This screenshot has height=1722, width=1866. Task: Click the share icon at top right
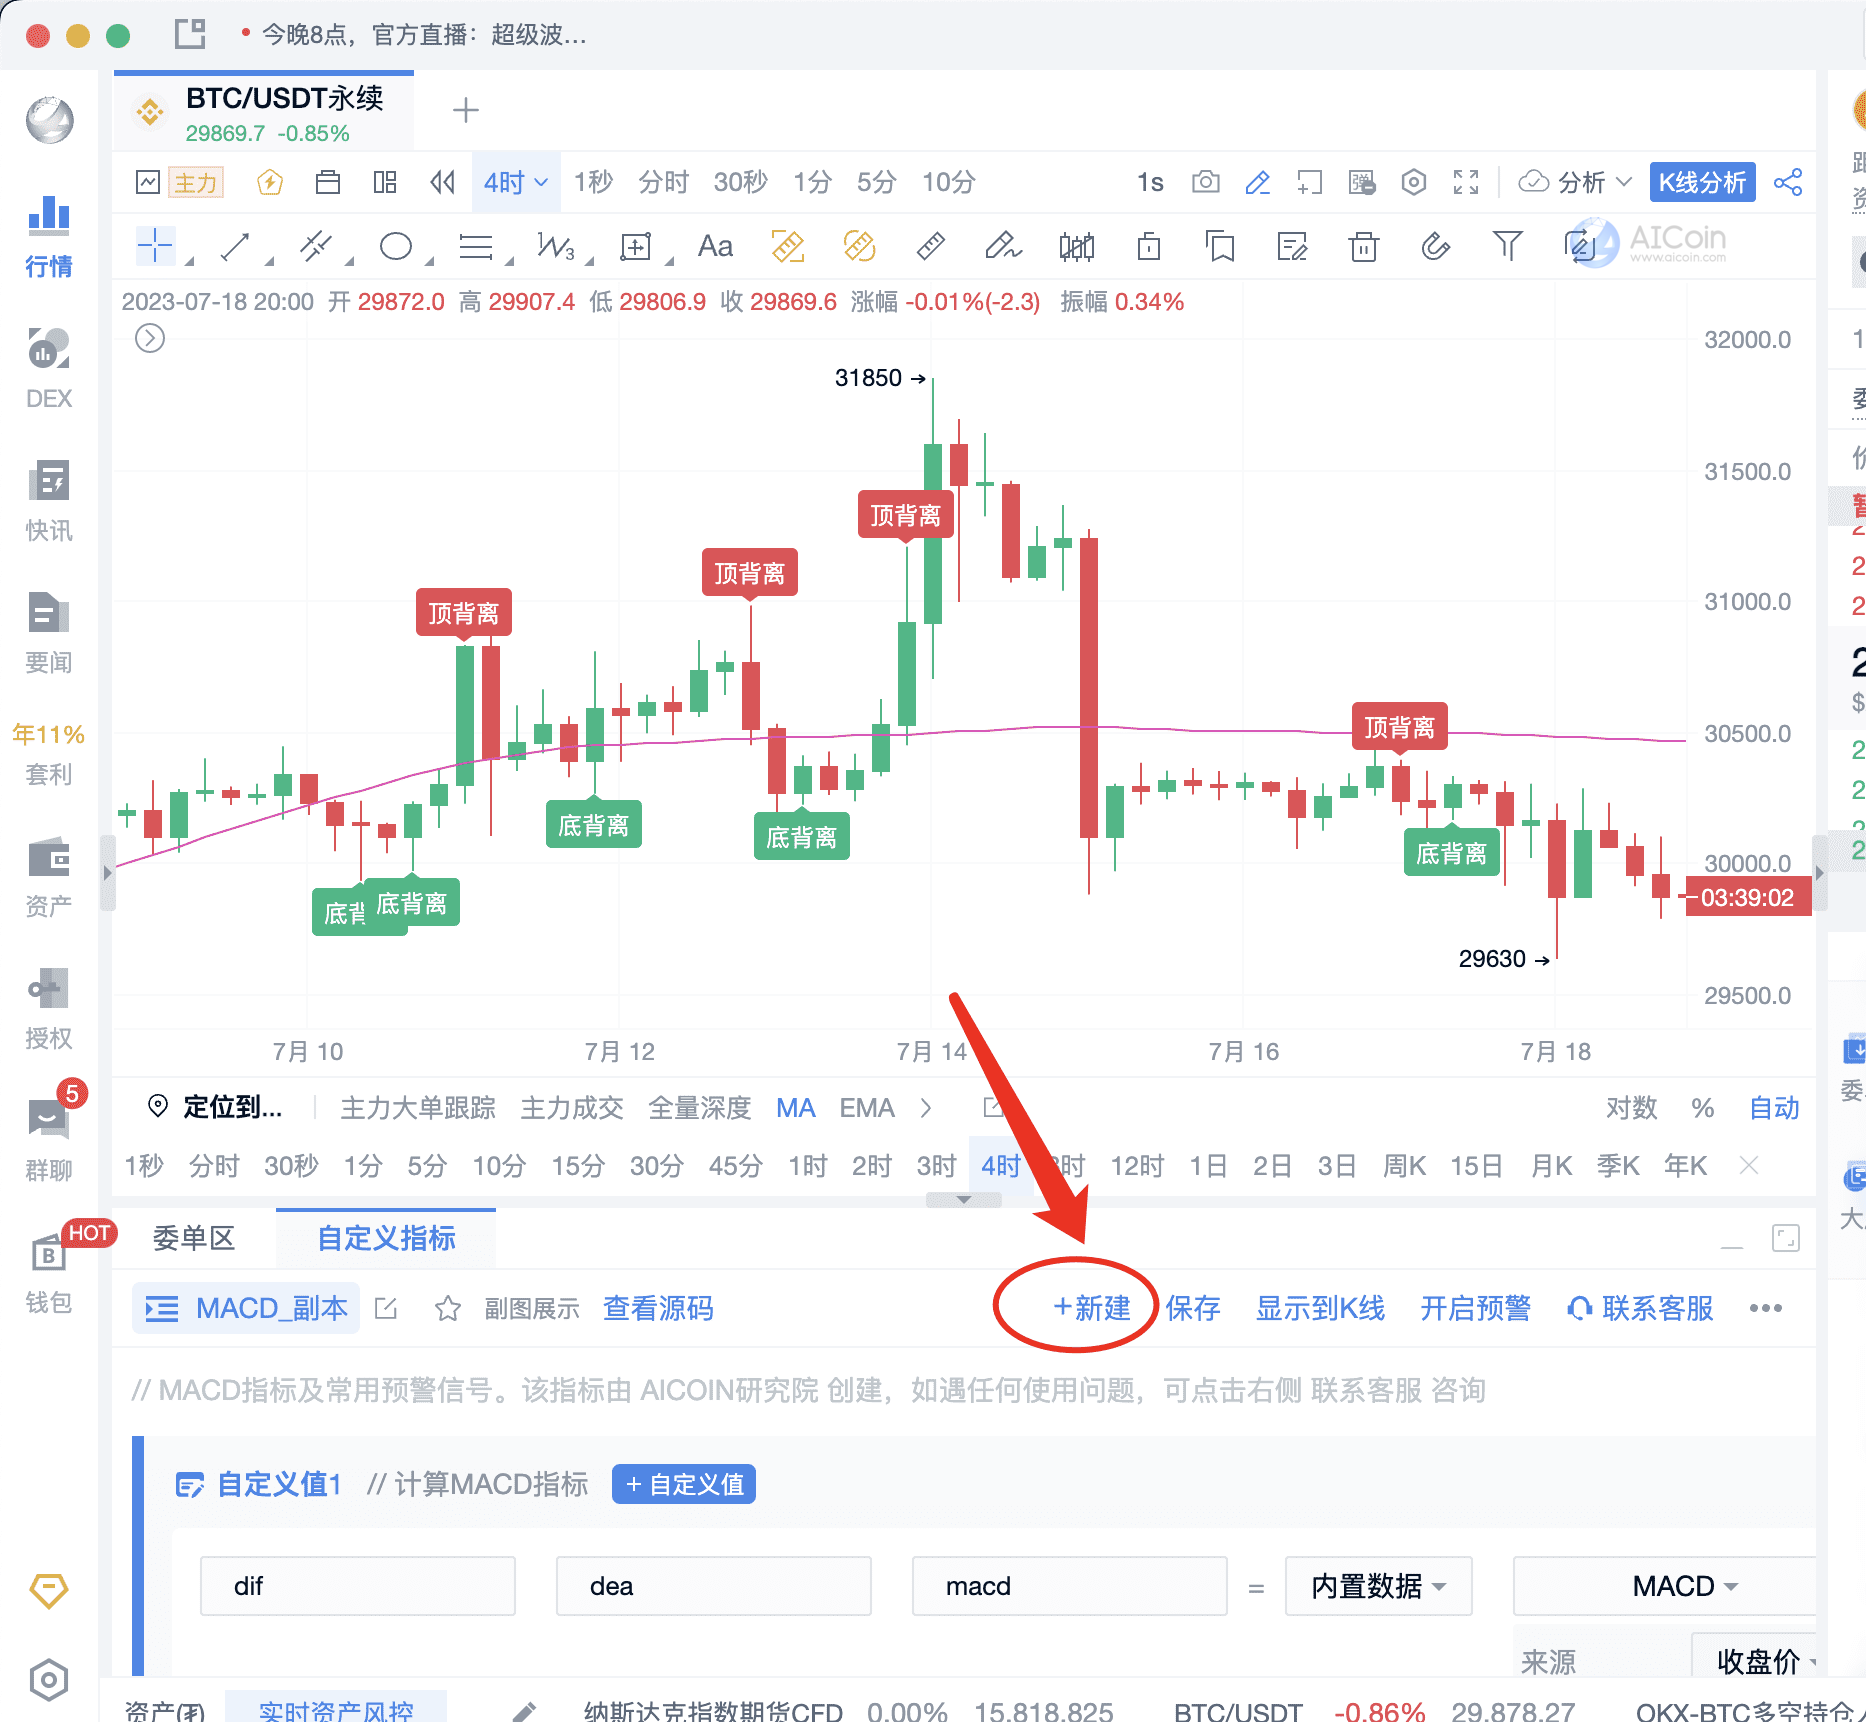tap(1788, 182)
